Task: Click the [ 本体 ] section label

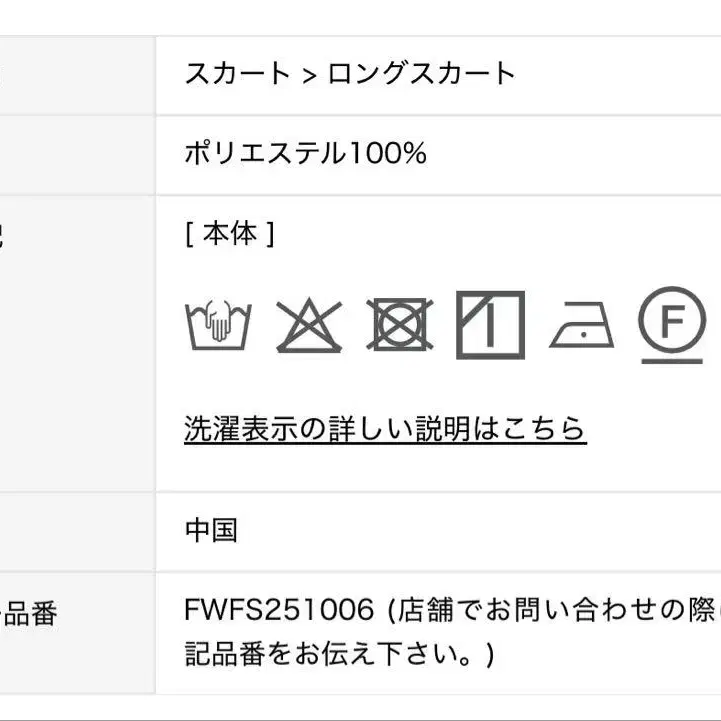Action: coord(230,234)
